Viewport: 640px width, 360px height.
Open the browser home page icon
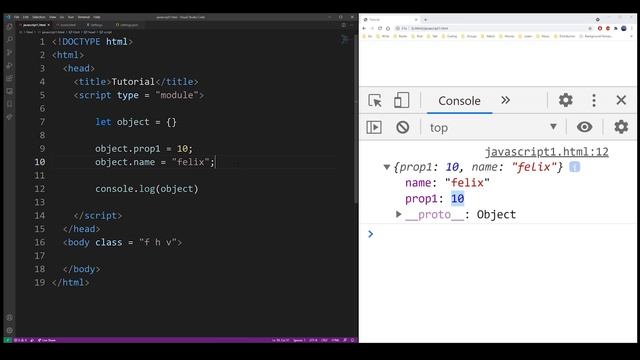click(x=388, y=28)
